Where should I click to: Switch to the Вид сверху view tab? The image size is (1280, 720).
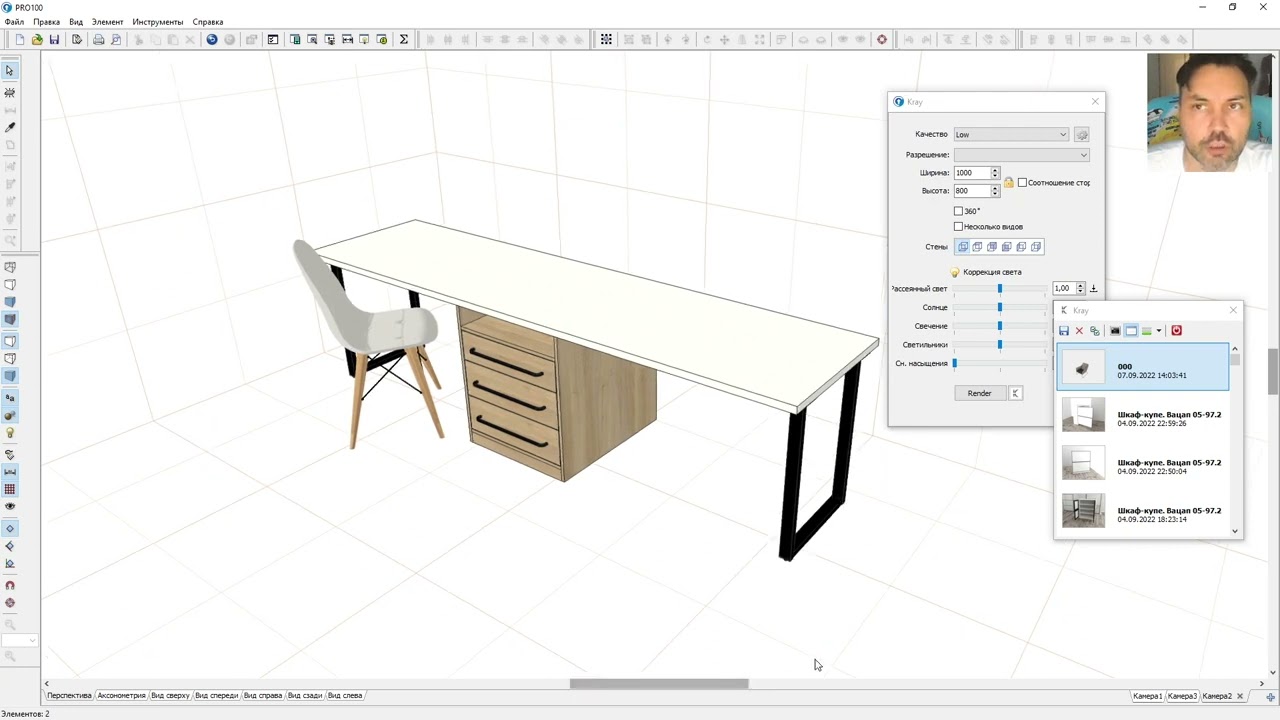(170, 695)
